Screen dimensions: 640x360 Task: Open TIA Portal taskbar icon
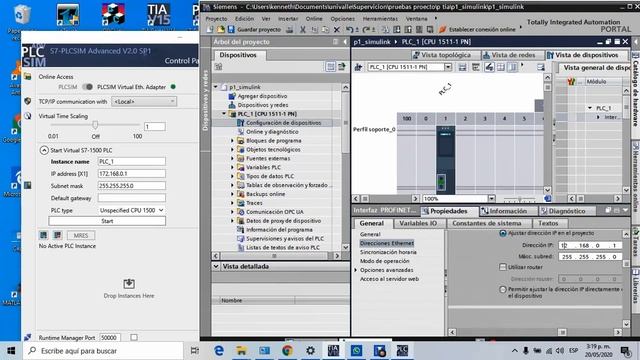[x=333, y=351]
